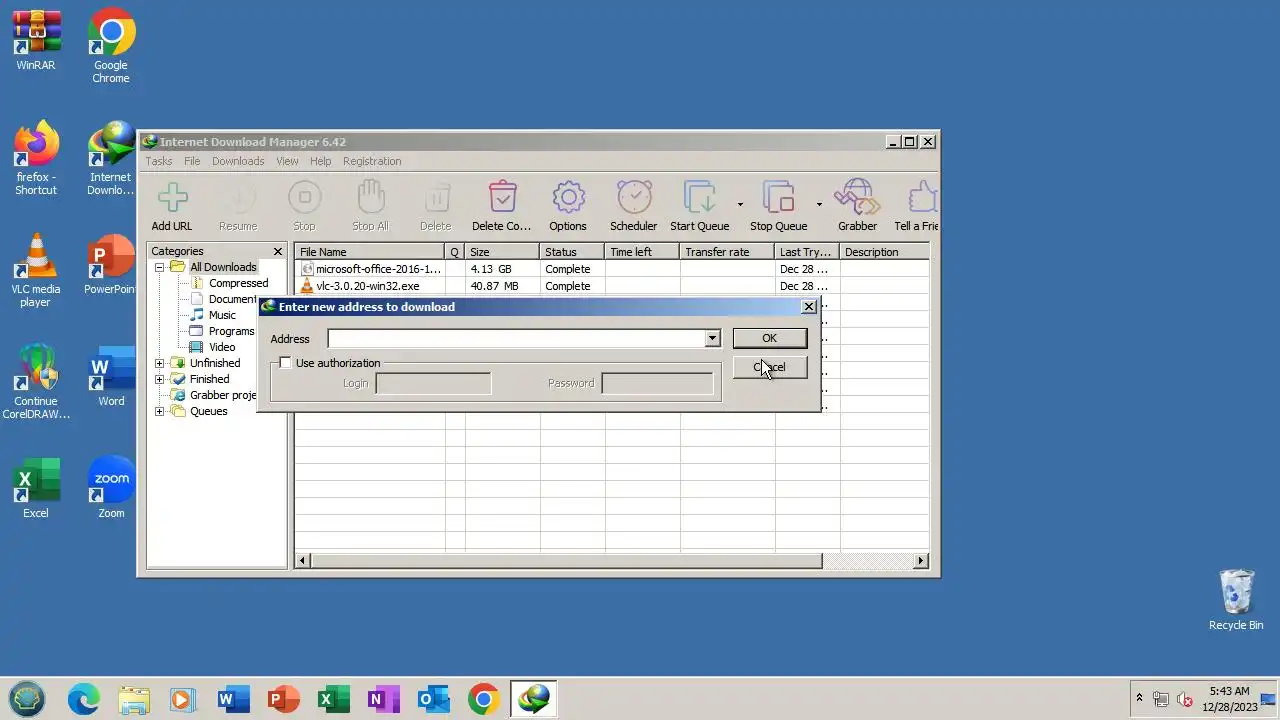The image size is (1280, 720).
Task: Expand the Queues tree node
Action: 160,411
